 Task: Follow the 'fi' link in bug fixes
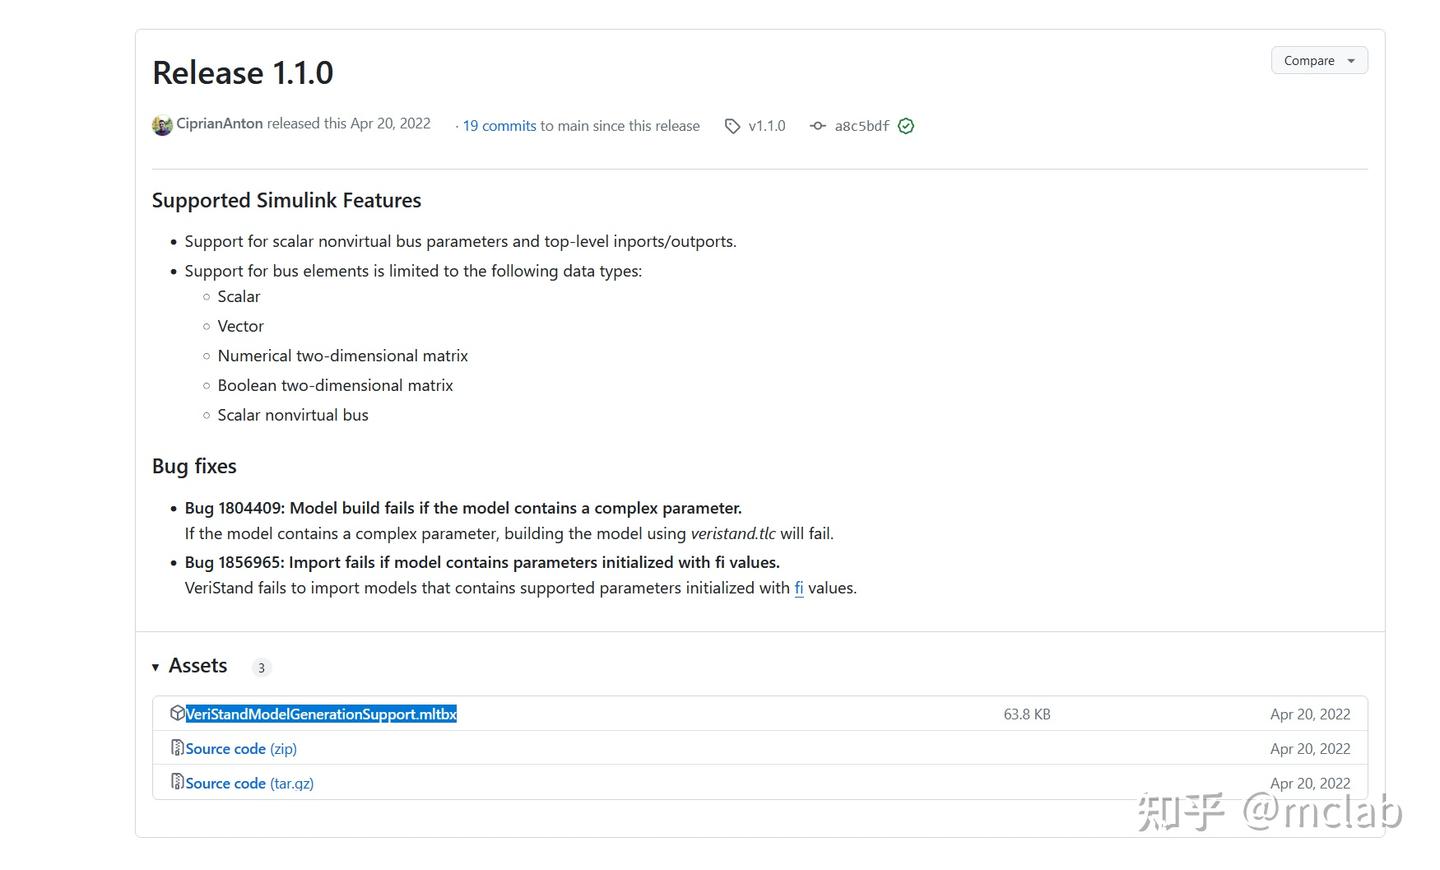click(x=799, y=588)
